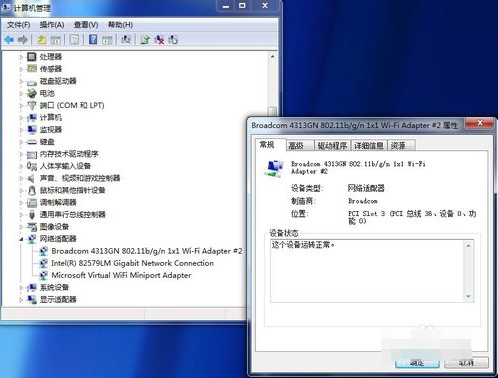Select the 键盘 keyboard icon

click(32, 142)
